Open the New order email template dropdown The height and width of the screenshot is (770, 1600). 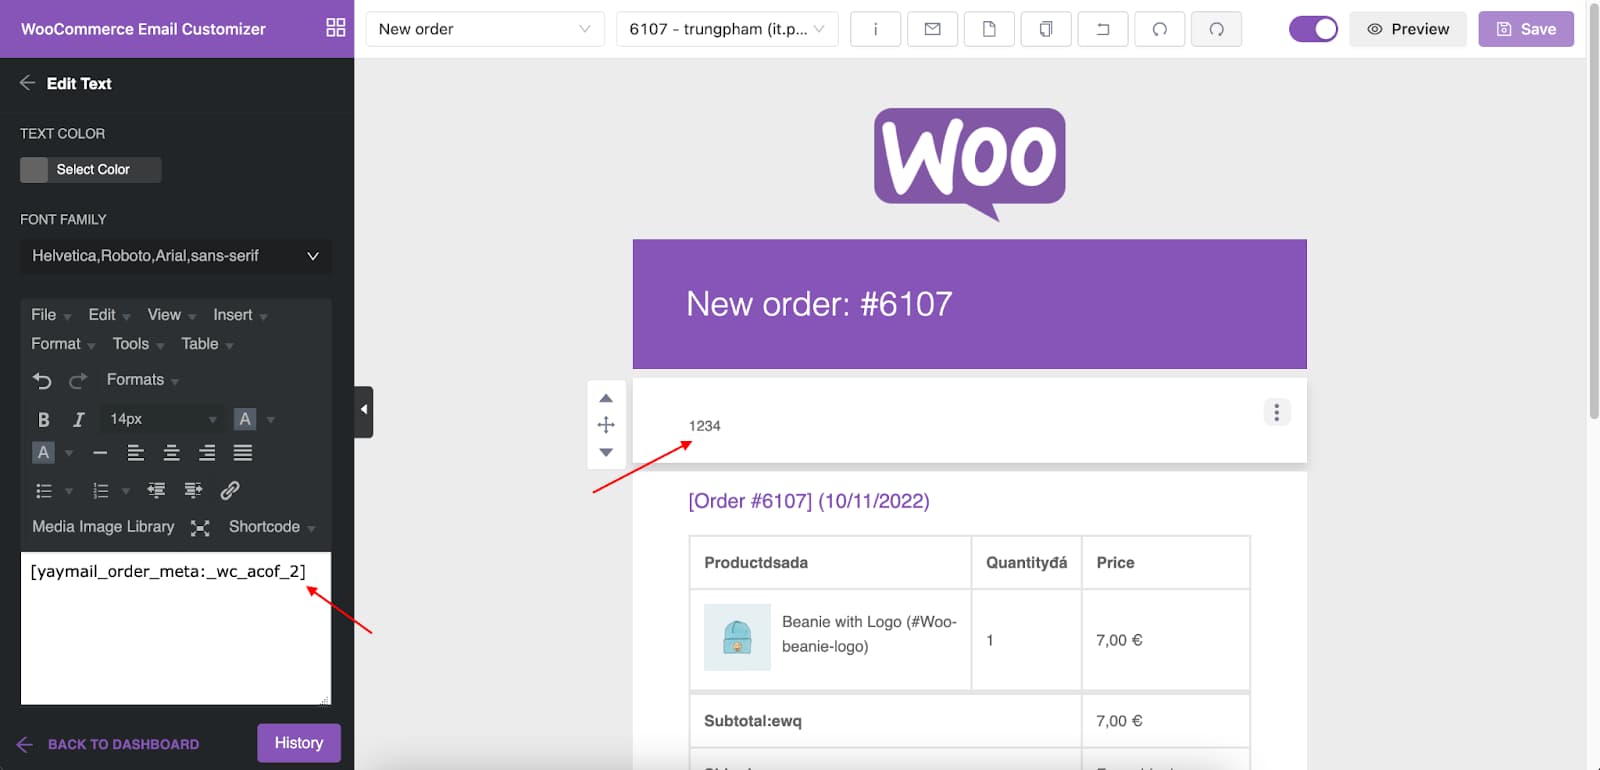pos(485,29)
